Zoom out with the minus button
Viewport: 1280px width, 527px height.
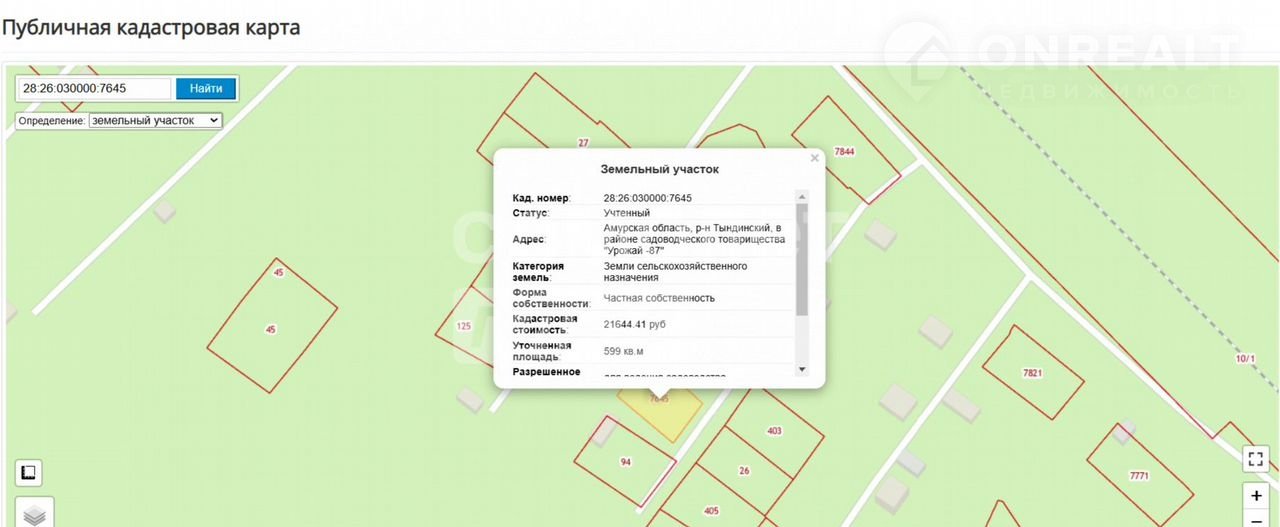tap(1256, 520)
